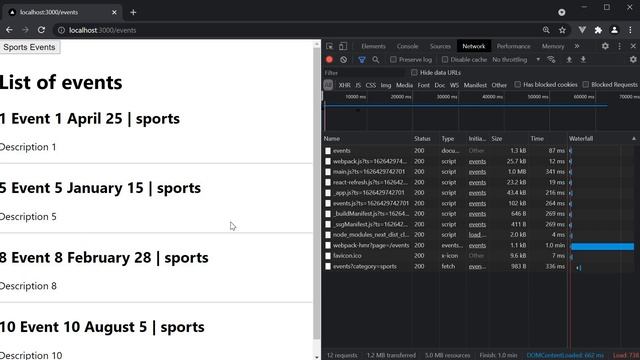The height and width of the screenshot is (360, 640).
Task: Switch to the Sources tab
Action: click(x=440, y=46)
